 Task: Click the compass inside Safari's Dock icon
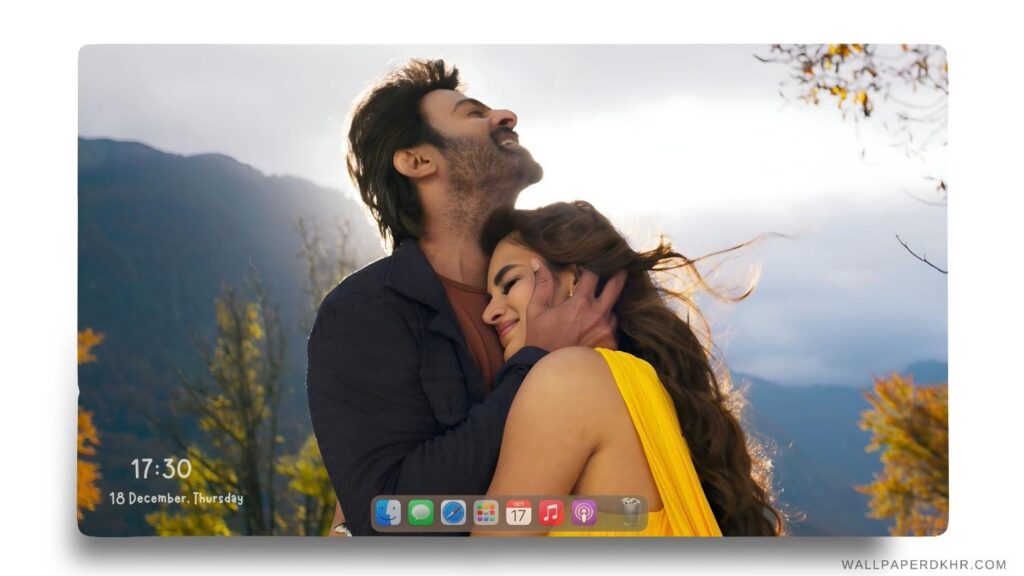(x=452, y=512)
